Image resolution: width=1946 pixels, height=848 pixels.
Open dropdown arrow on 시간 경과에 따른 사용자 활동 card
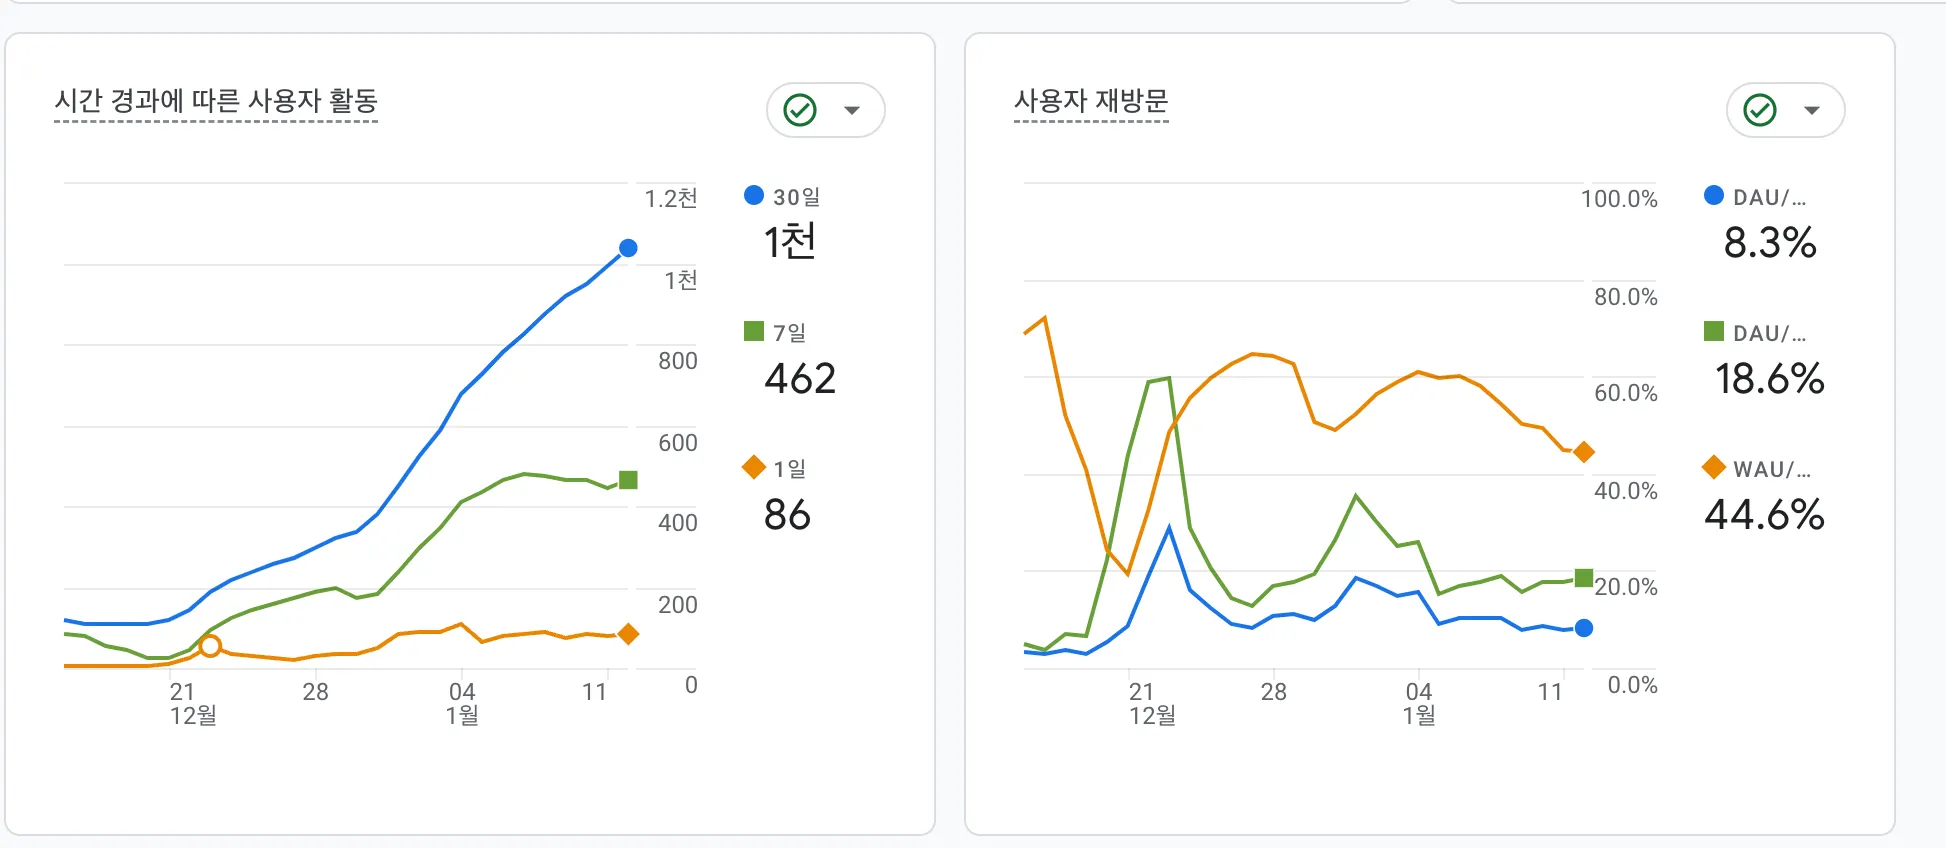point(852,110)
